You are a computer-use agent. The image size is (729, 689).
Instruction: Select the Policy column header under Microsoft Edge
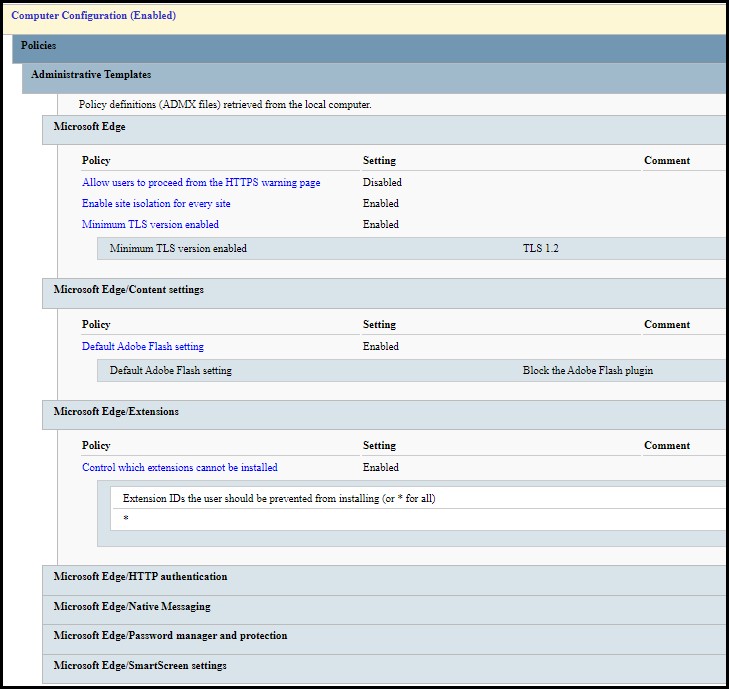click(96, 160)
